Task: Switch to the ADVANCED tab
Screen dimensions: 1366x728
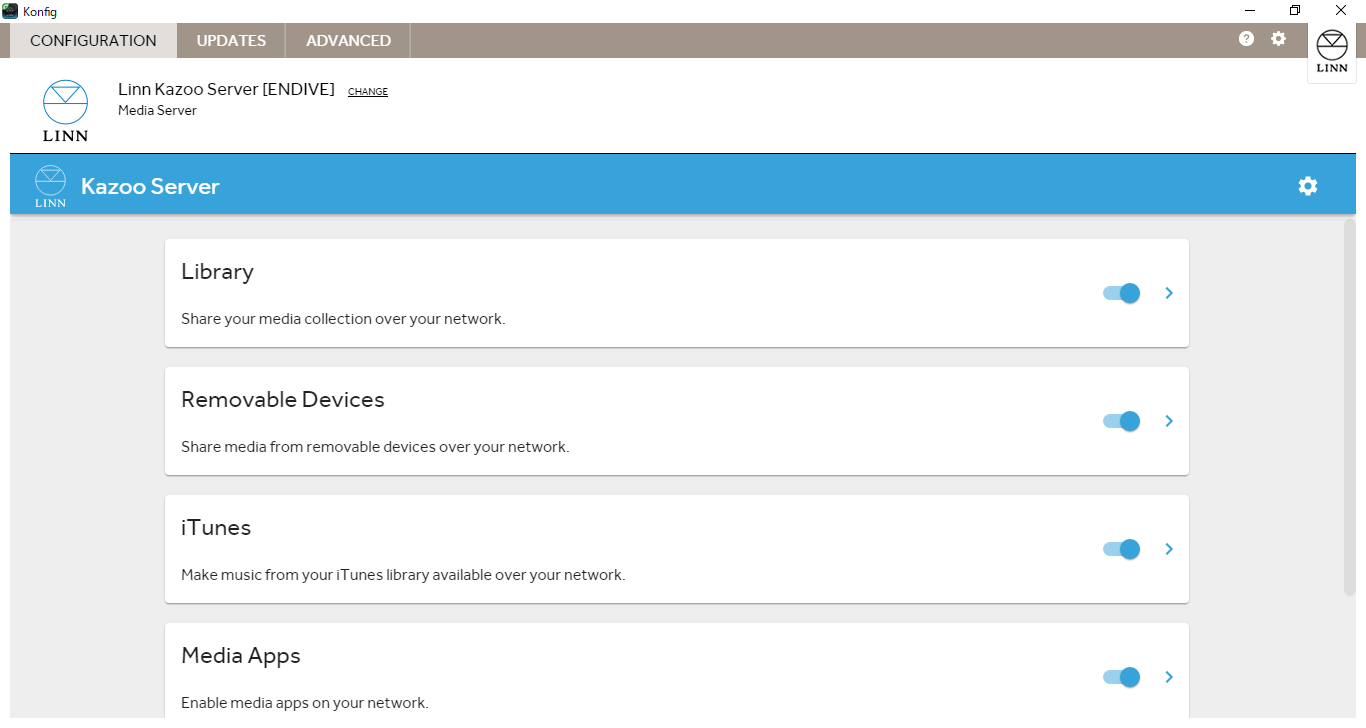Action: point(348,41)
